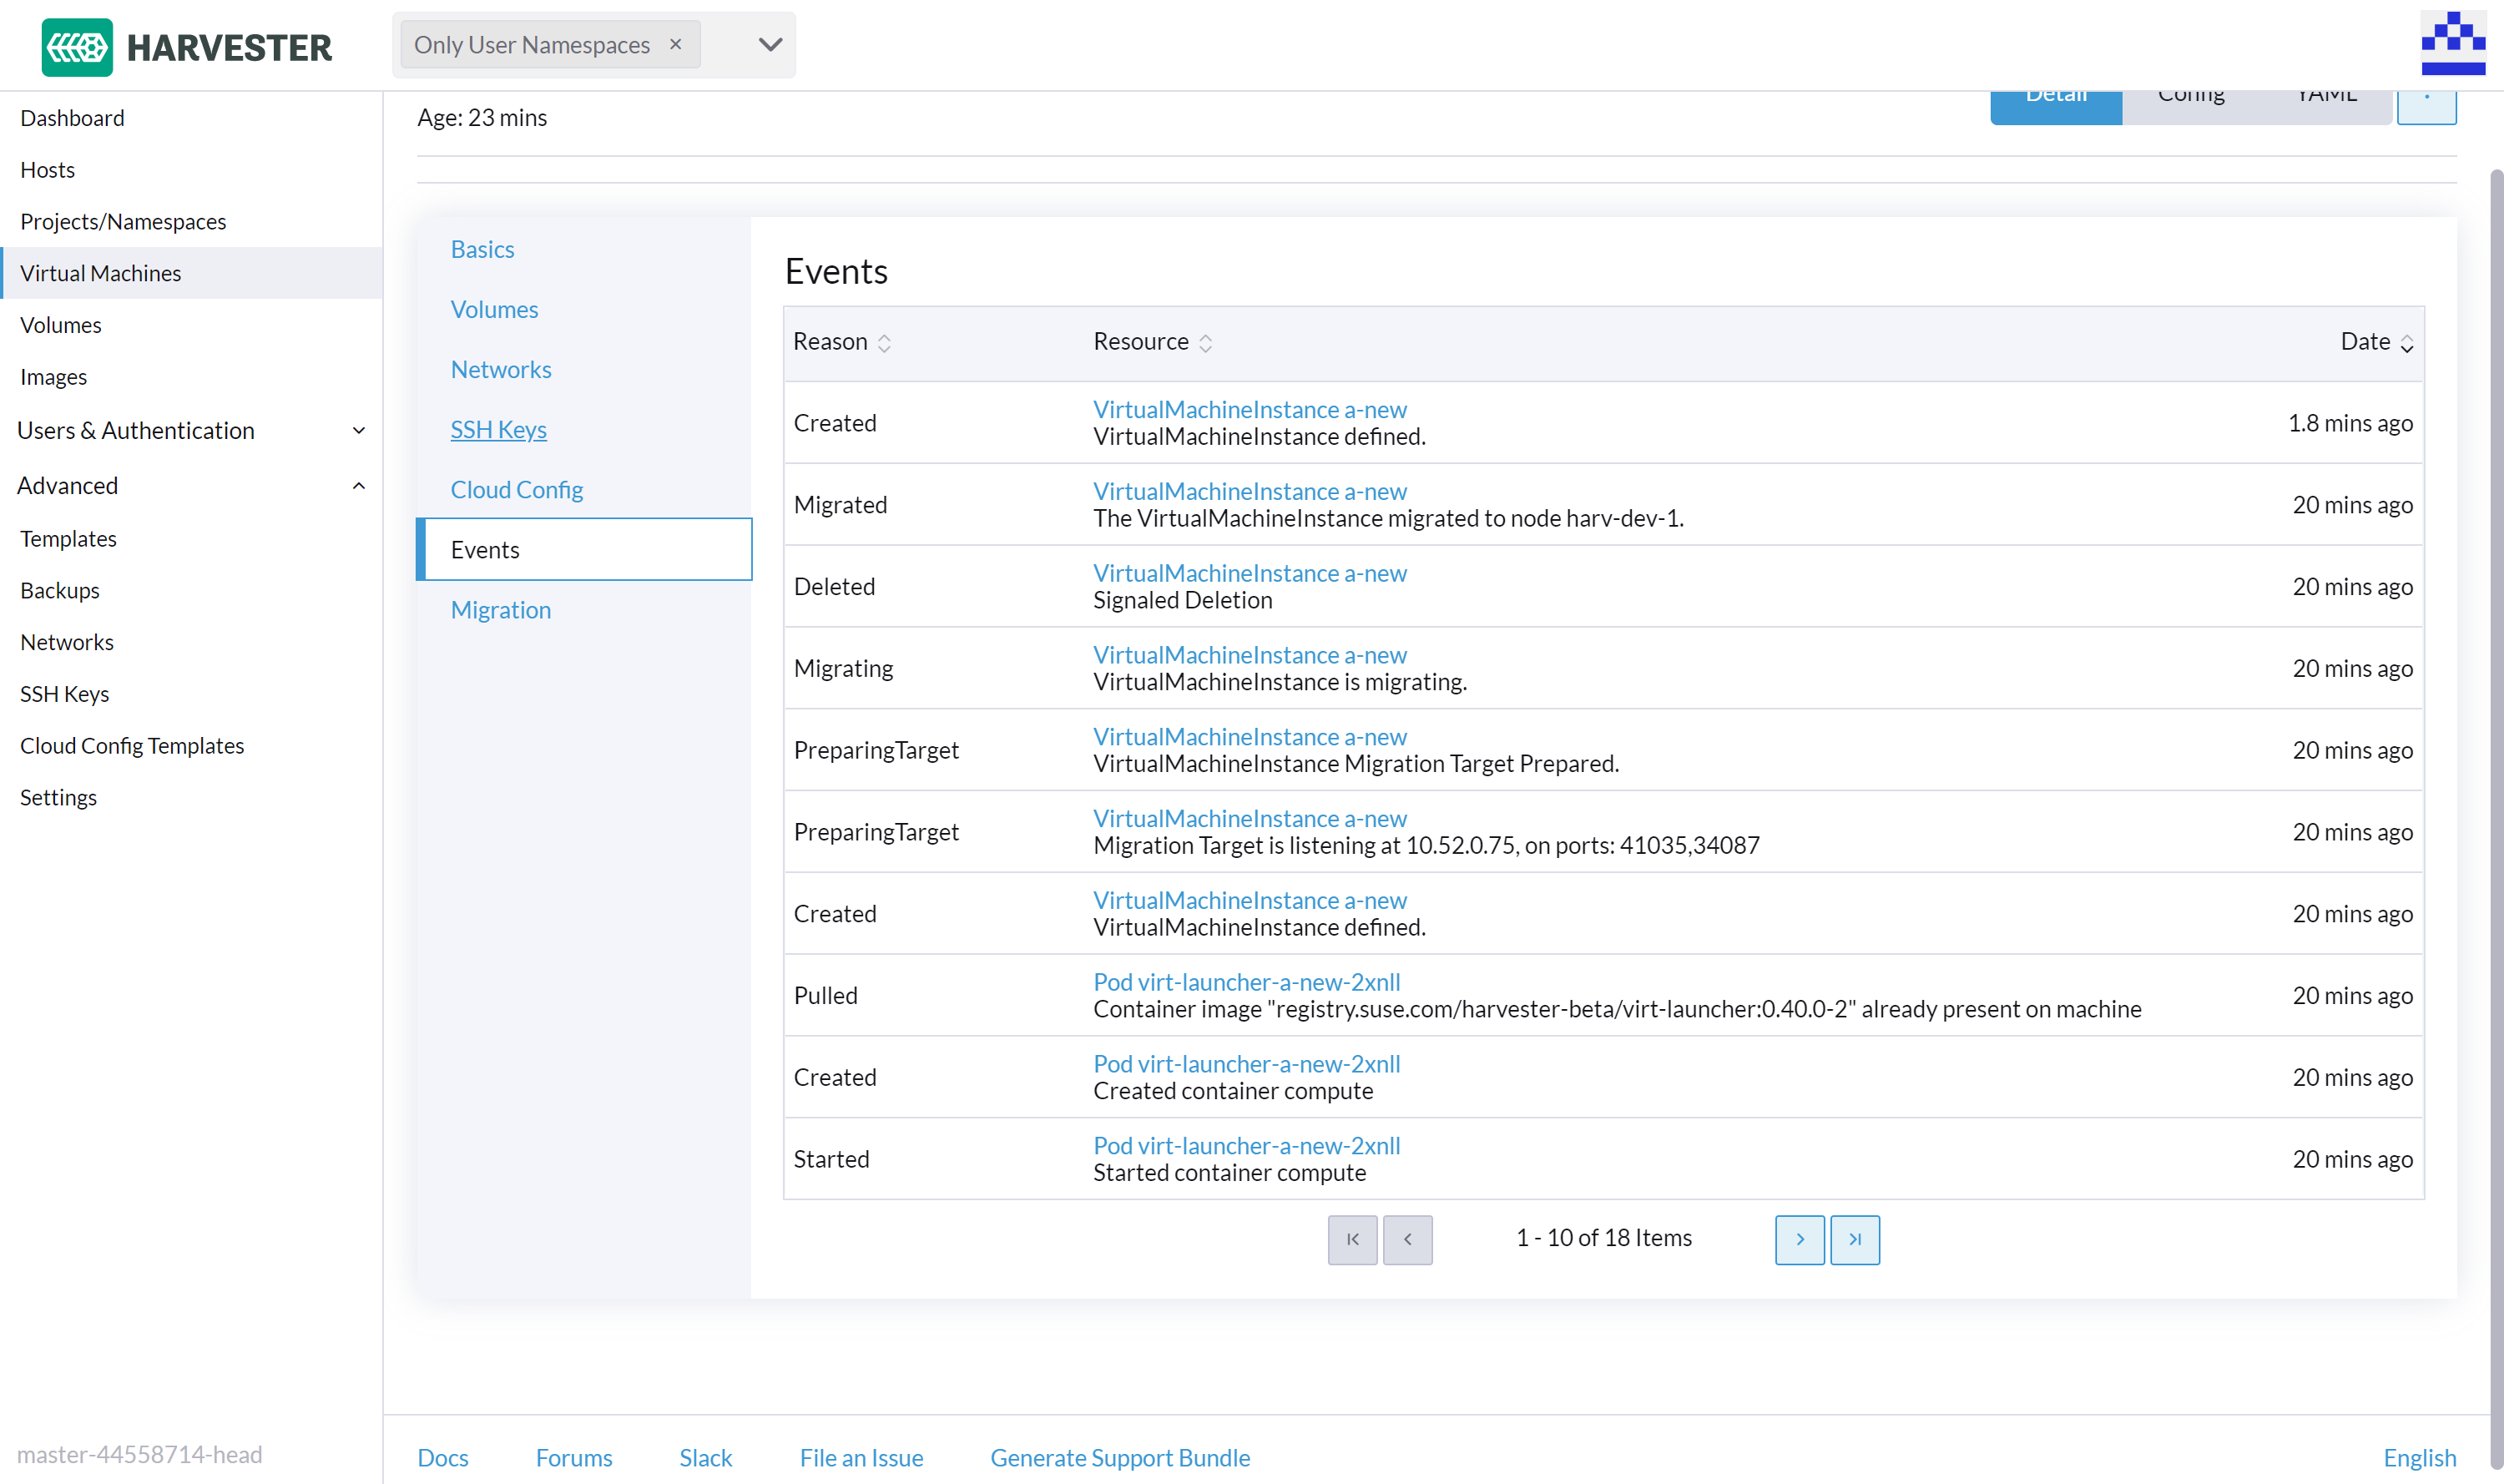The image size is (2504, 1484).
Task: Open the Migration tab
Action: (501, 610)
